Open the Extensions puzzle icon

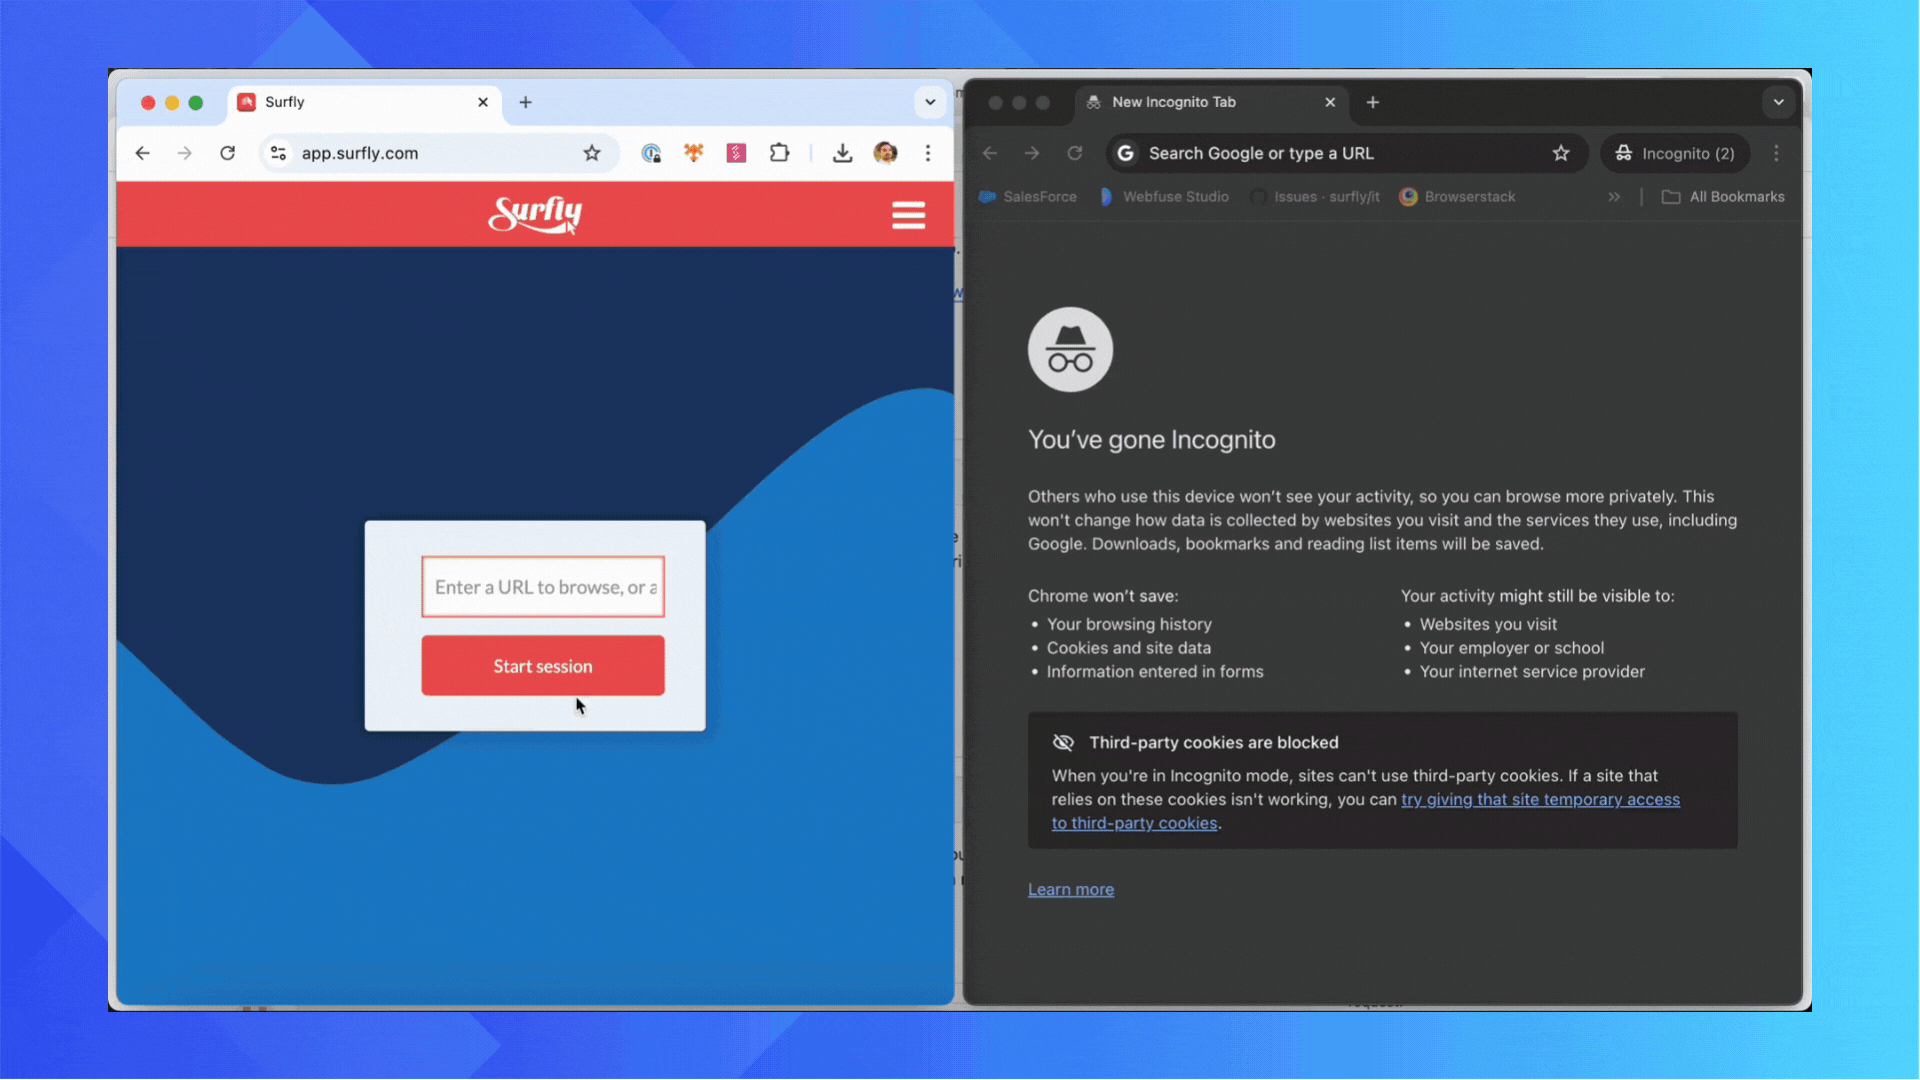click(779, 153)
